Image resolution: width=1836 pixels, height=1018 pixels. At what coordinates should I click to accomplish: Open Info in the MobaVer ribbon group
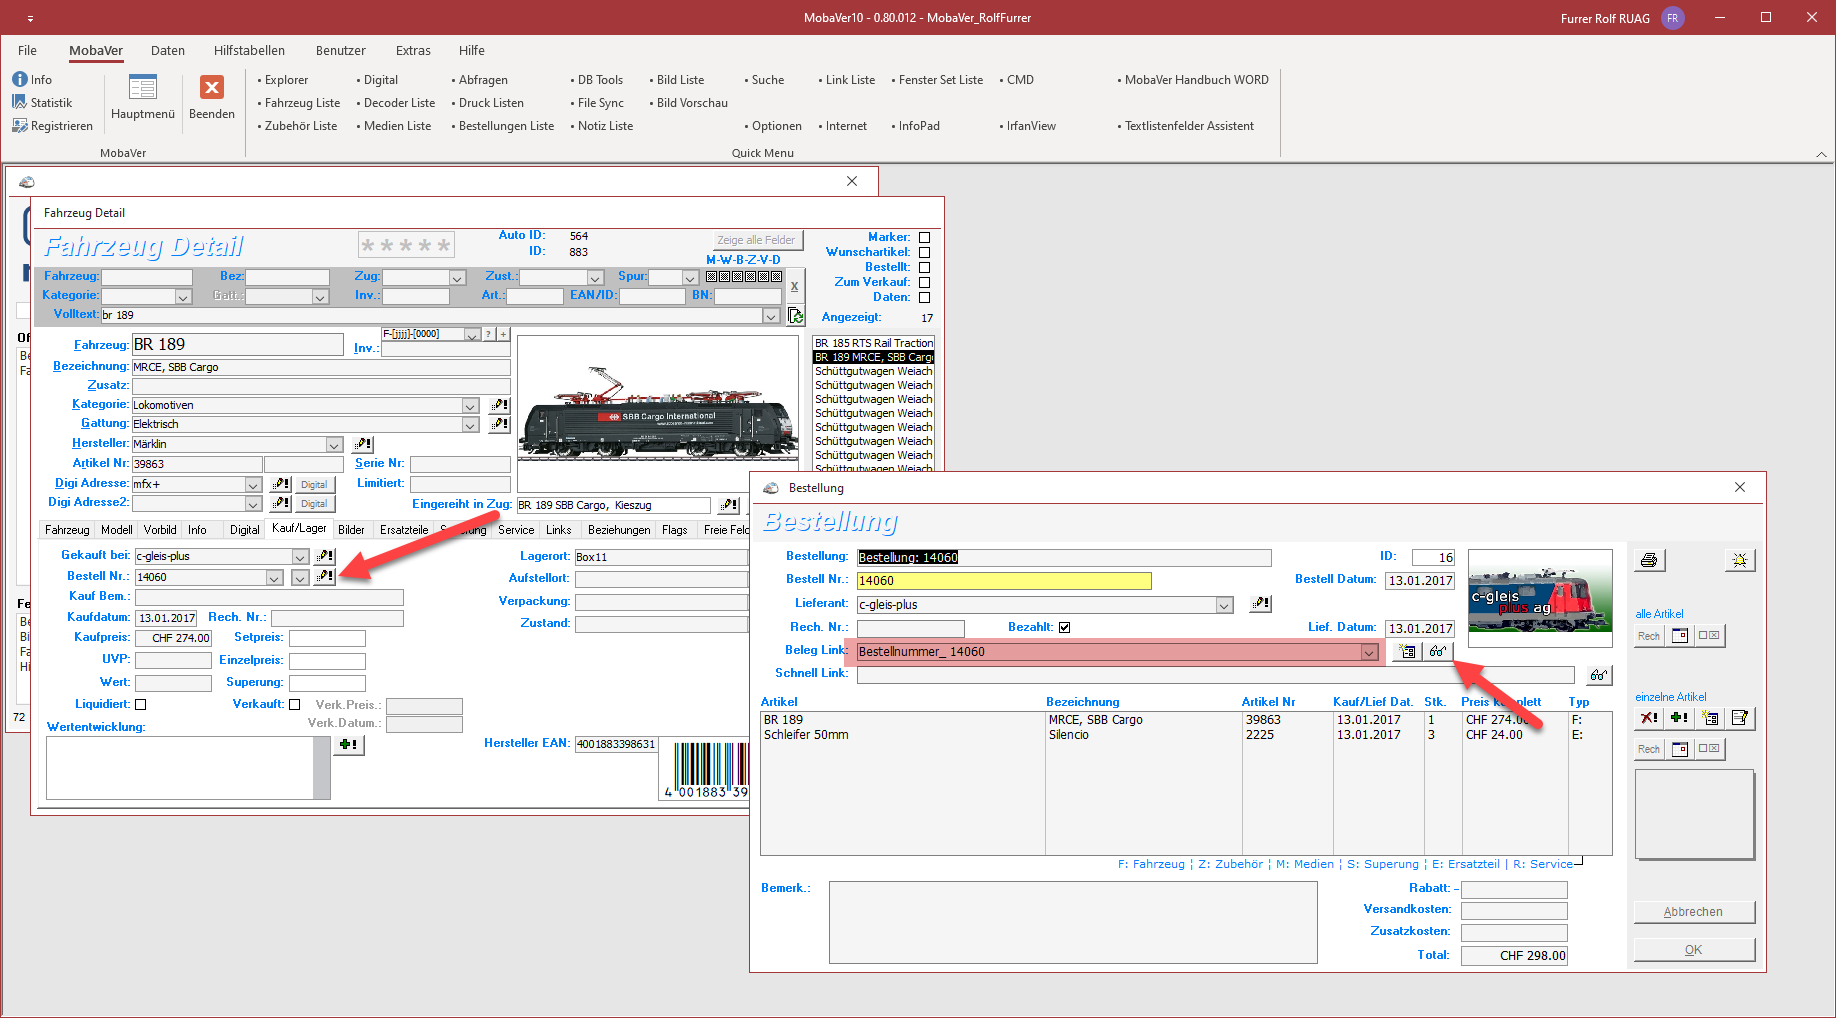click(32, 79)
